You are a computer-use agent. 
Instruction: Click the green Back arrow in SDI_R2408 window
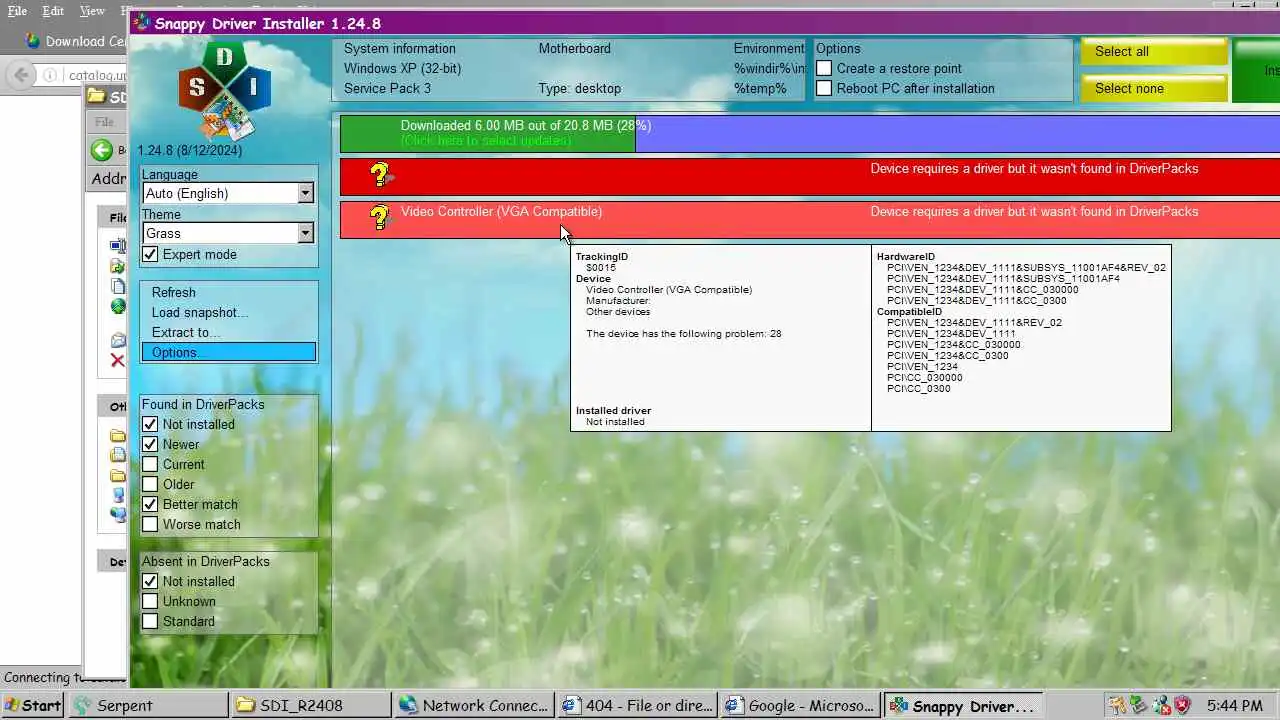click(102, 150)
